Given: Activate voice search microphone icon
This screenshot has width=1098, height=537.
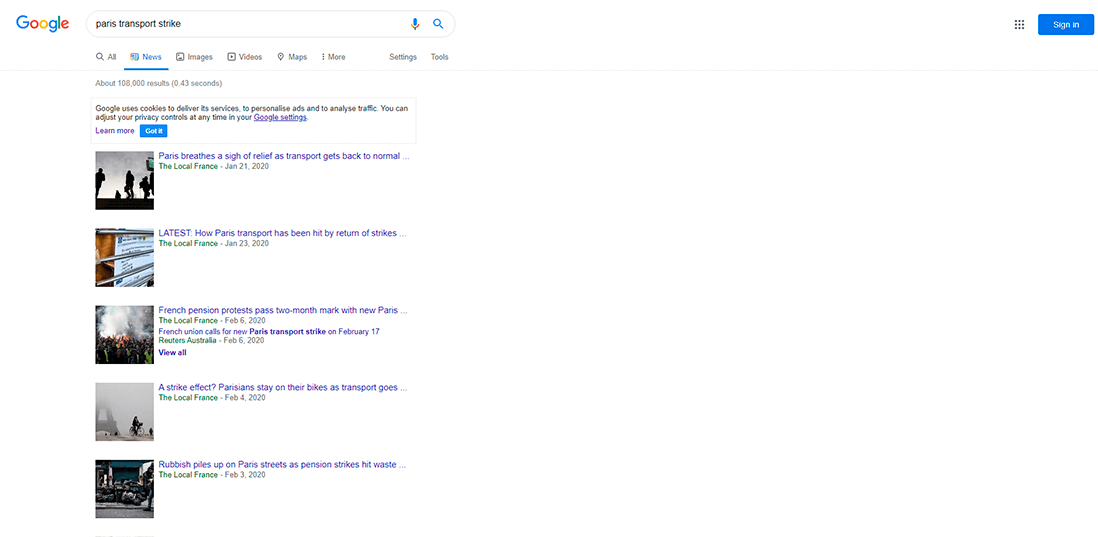Looking at the screenshot, I should click(415, 24).
